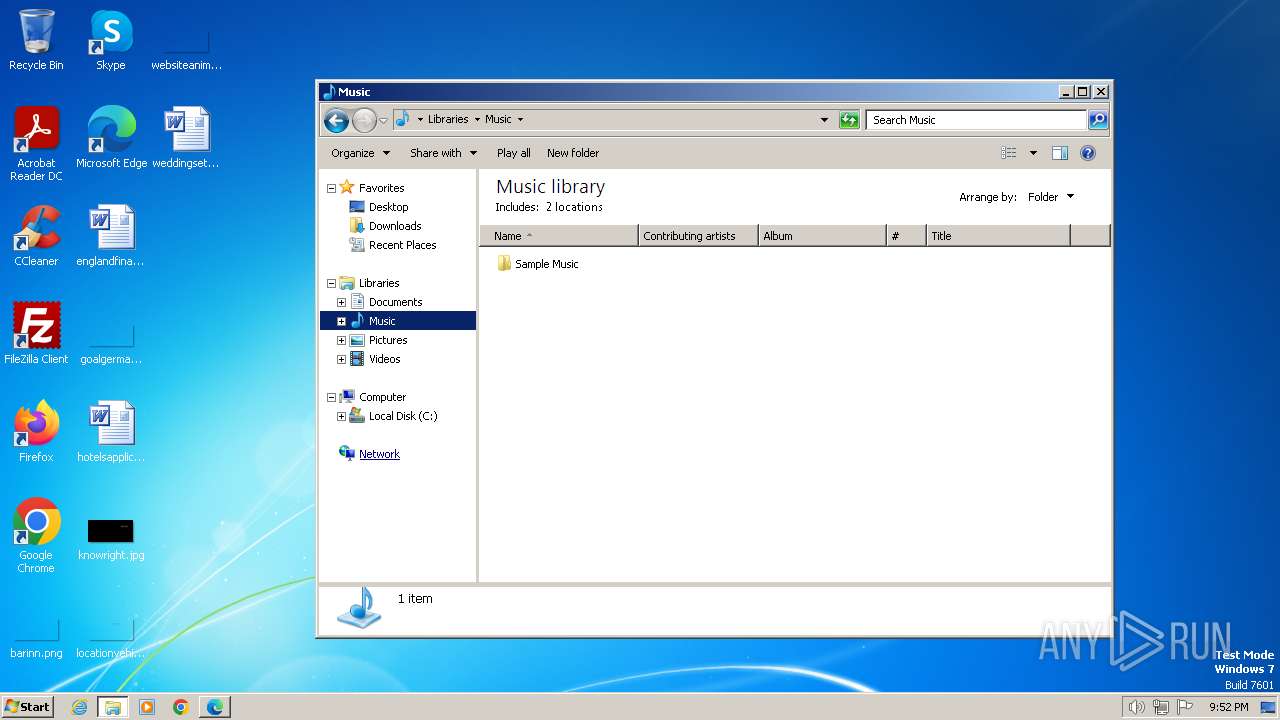Click Libraries in the address breadcrumb
1280x720 pixels.
[x=448, y=119]
